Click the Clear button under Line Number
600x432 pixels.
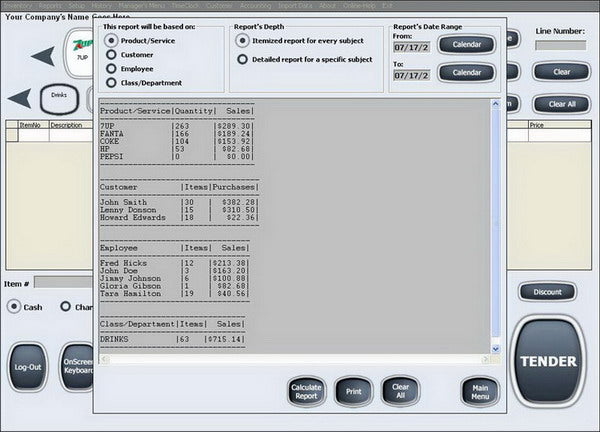click(x=561, y=72)
